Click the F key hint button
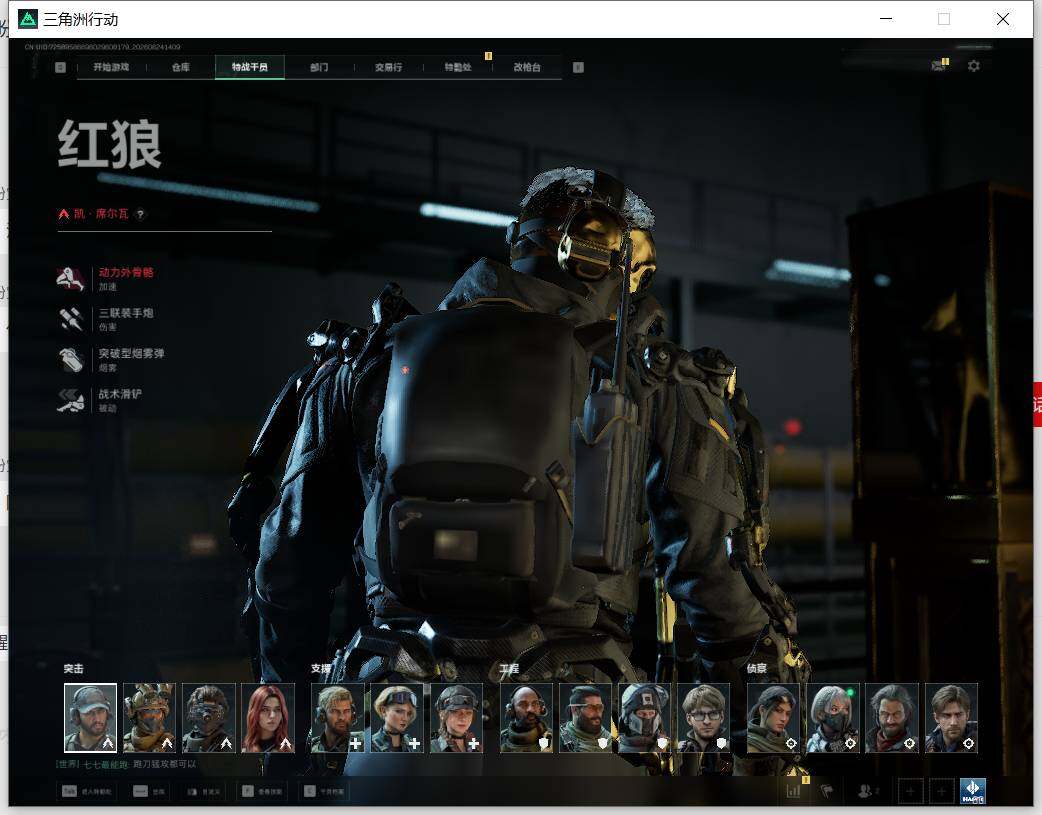 (x=262, y=791)
